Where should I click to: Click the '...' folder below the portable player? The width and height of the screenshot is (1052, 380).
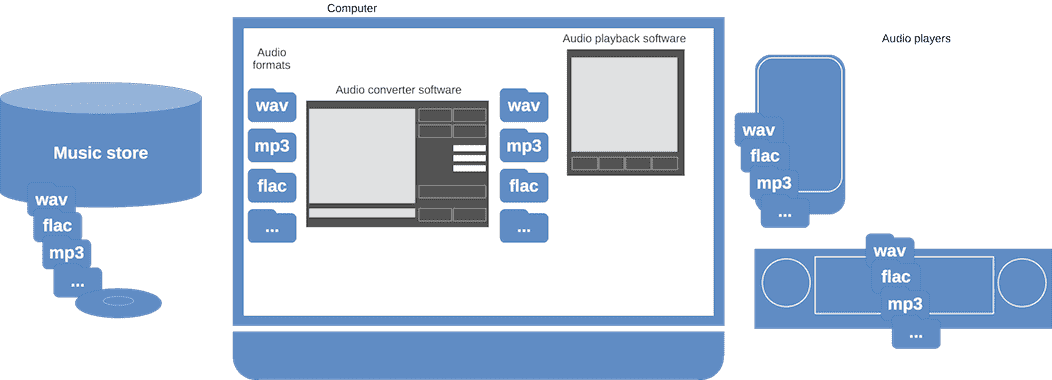click(x=785, y=211)
